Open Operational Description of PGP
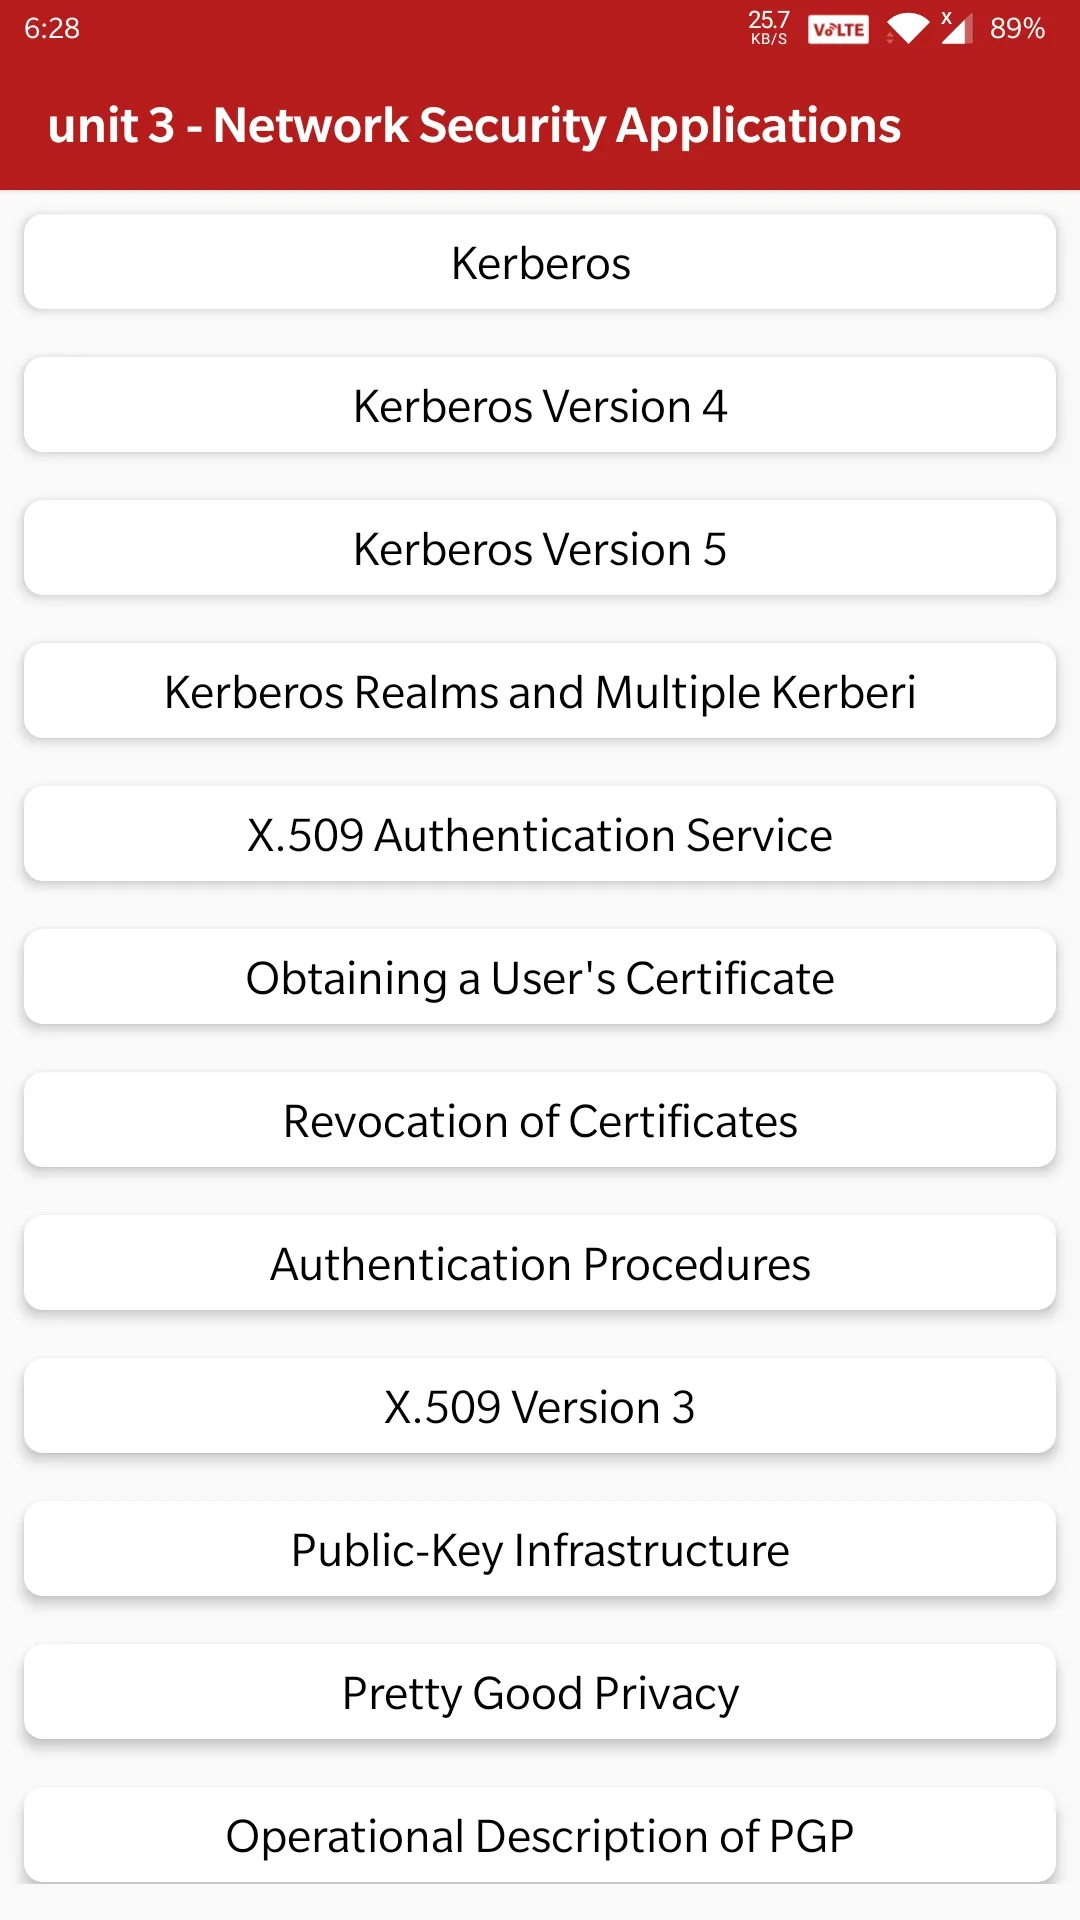This screenshot has height=1920, width=1080. [x=540, y=1835]
